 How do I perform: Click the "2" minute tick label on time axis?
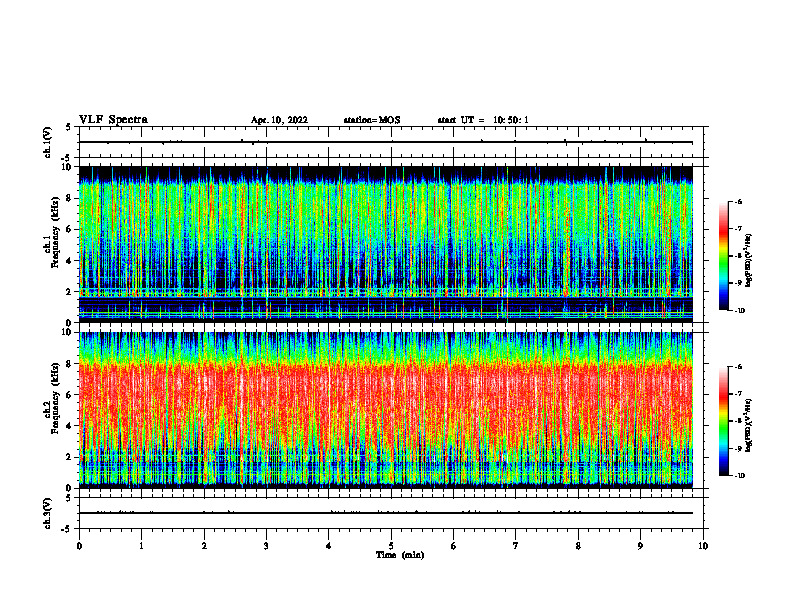[204, 546]
